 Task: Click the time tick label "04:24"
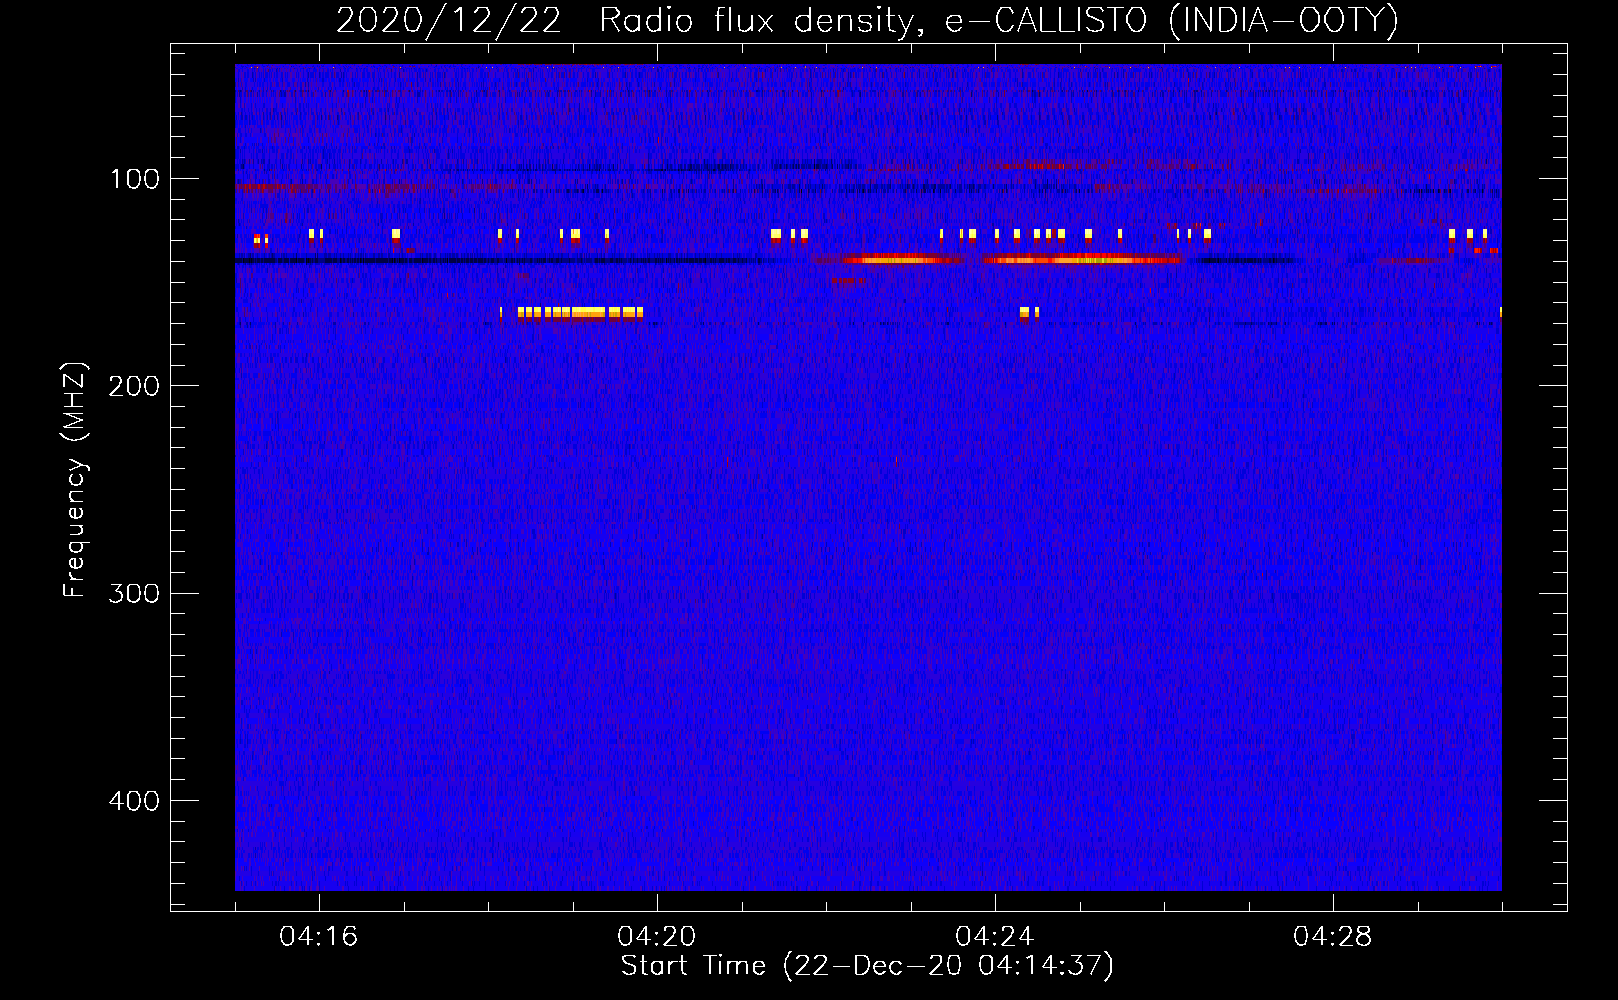(995, 936)
